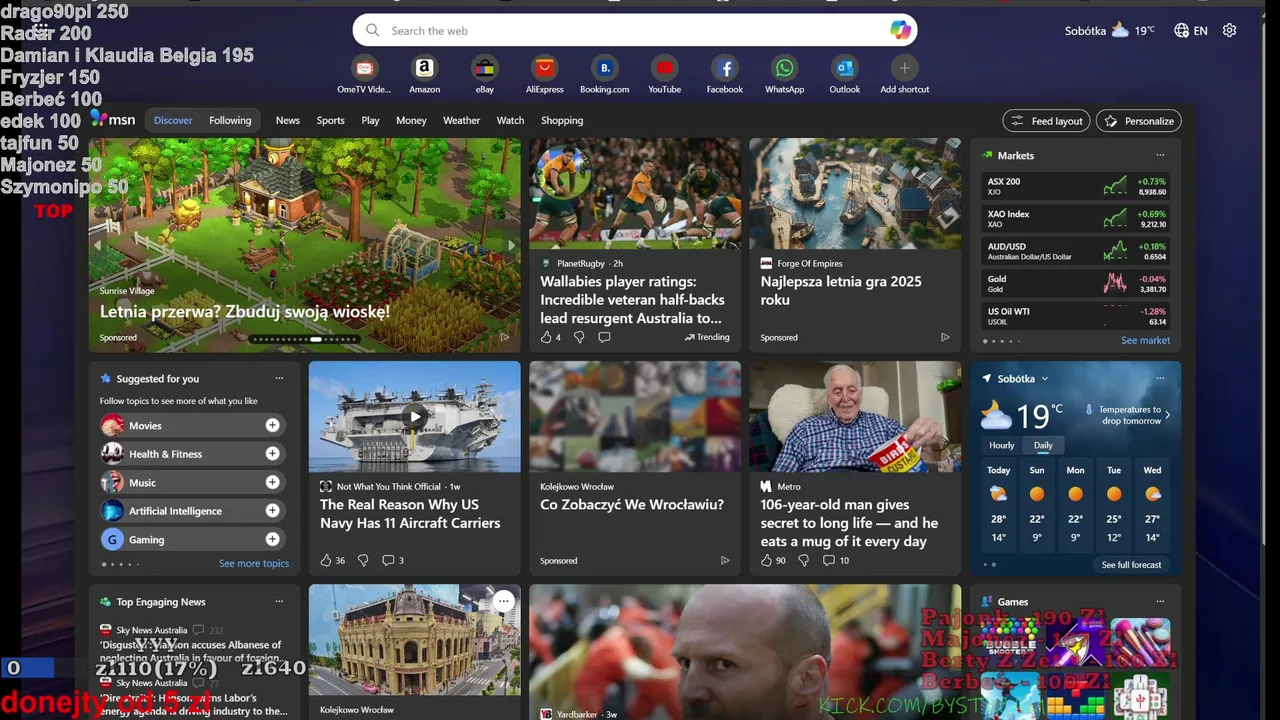Show next Sunrise Village carousel slide

[x=511, y=245]
